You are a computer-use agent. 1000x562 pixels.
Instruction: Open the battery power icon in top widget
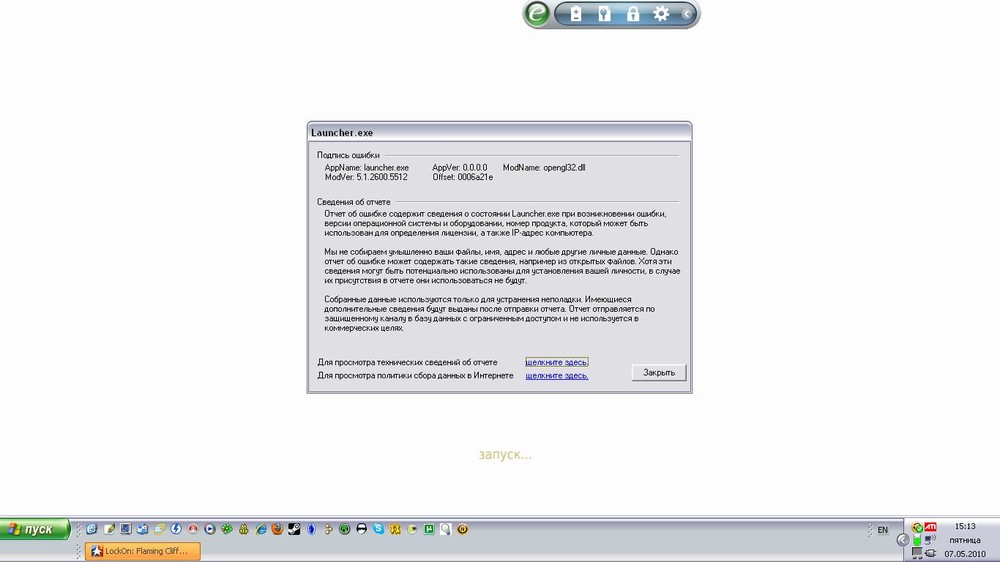click(576, 13)
